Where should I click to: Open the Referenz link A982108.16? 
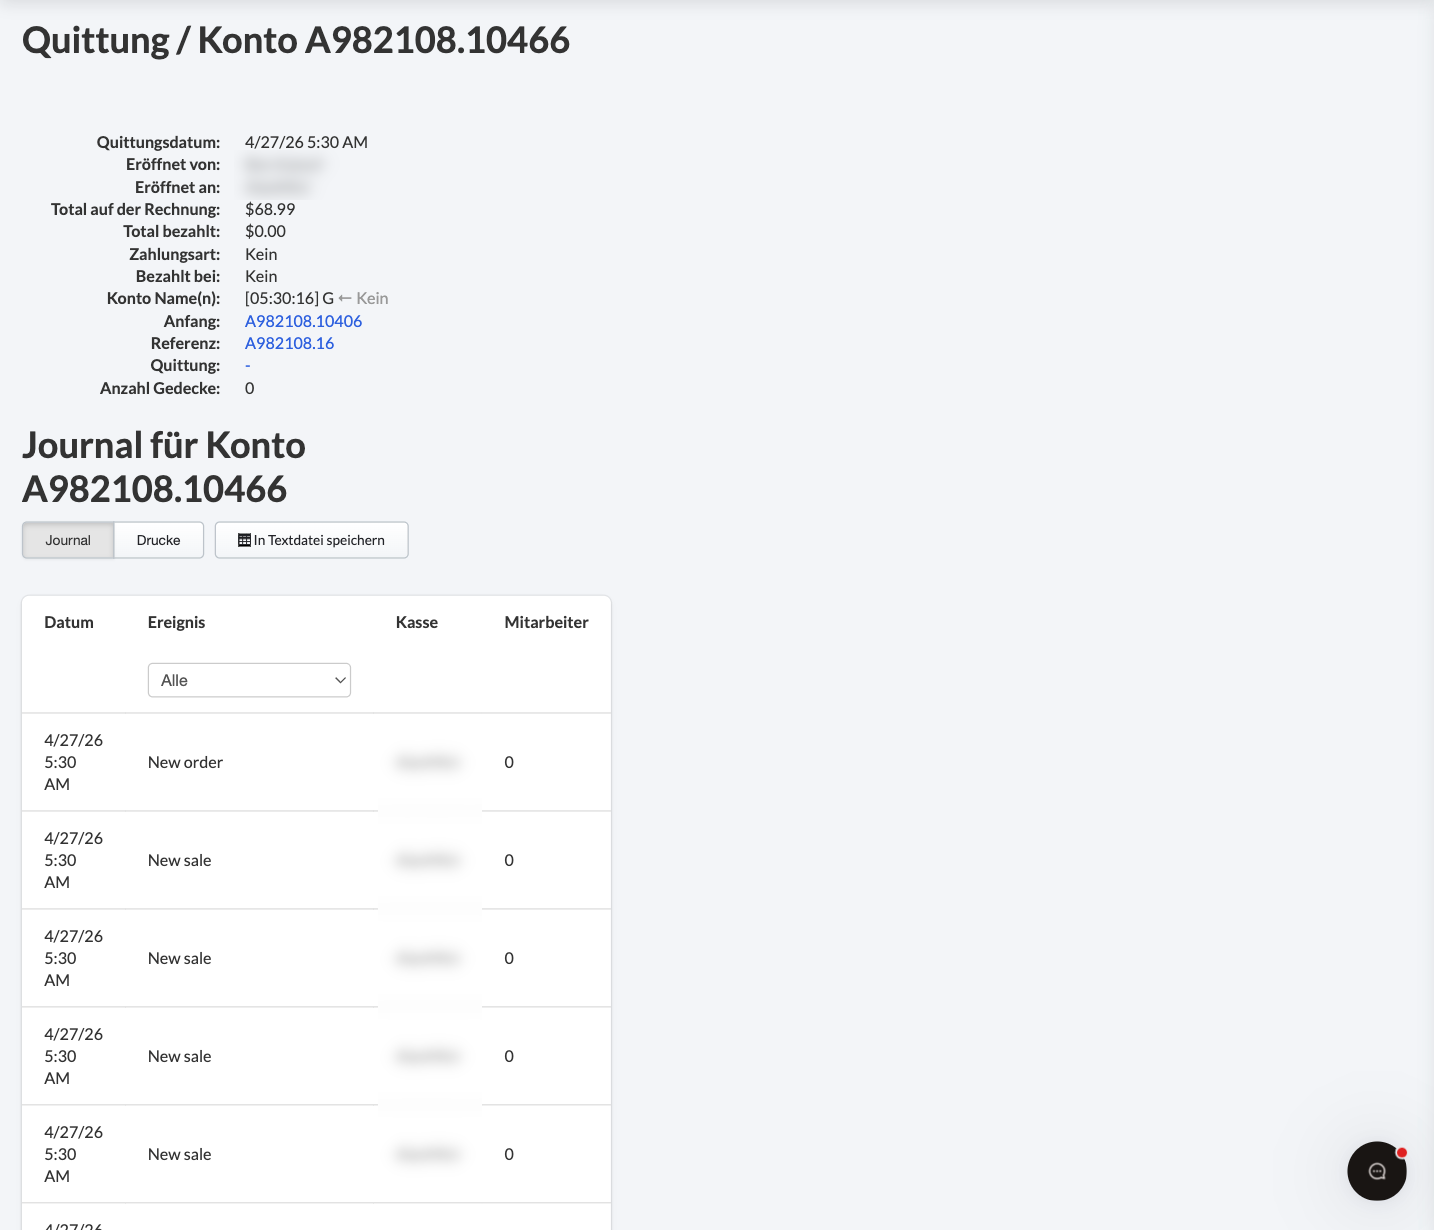point(289,343)
